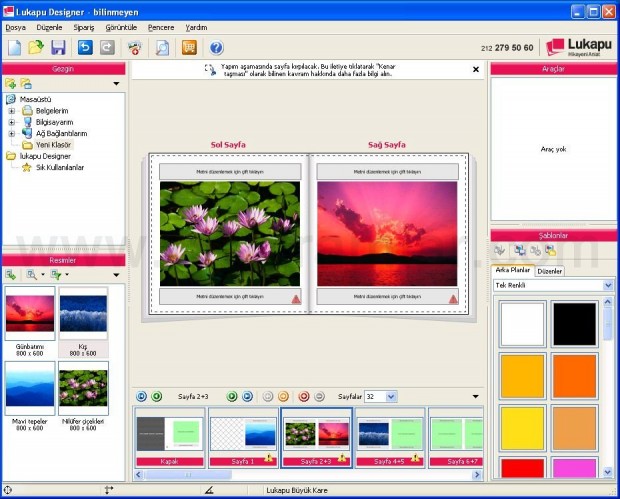The width and height of the screenshot is (620, 499).
Task: Click the New project toolbar icon
Action: [15, 47]
